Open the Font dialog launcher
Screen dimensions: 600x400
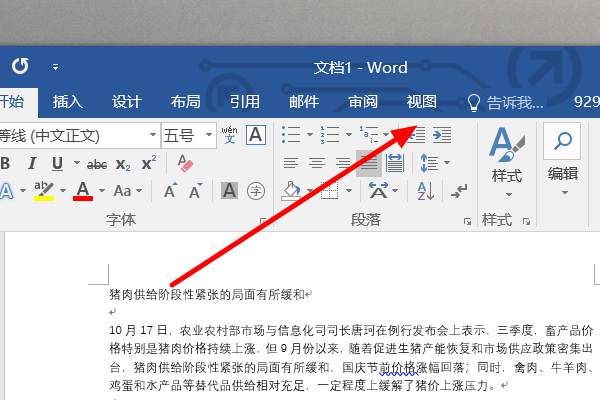point(263,221)
